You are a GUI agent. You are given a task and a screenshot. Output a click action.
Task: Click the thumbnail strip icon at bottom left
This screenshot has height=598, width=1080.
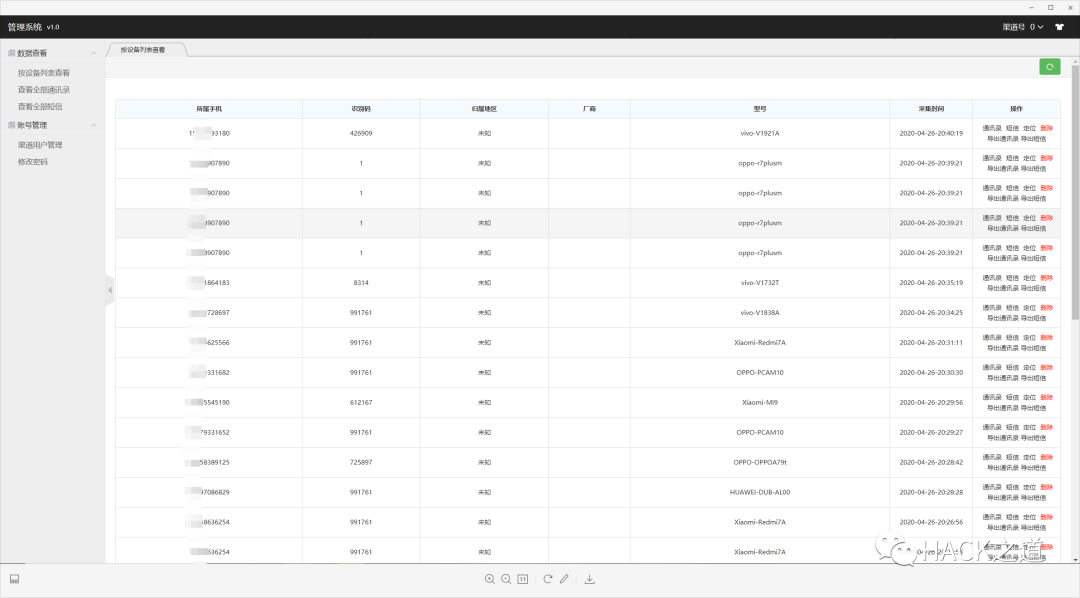pyautogui.click(x=14, y=579)
